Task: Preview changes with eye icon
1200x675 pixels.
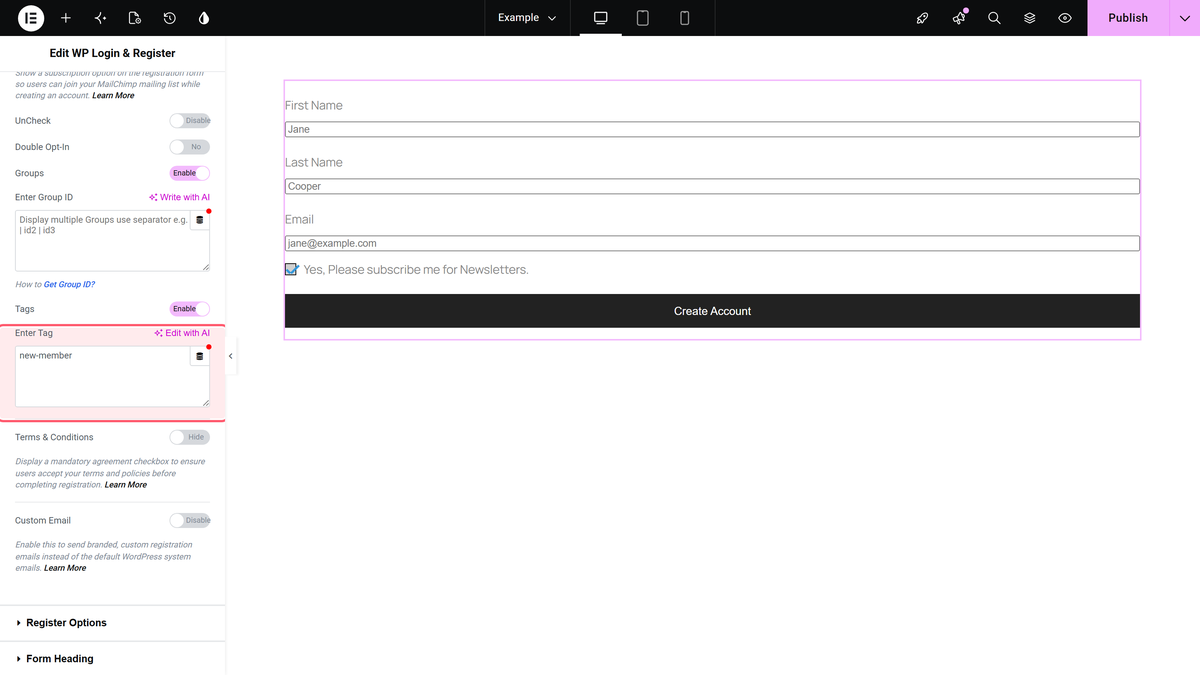Action: coord(1065,18)
